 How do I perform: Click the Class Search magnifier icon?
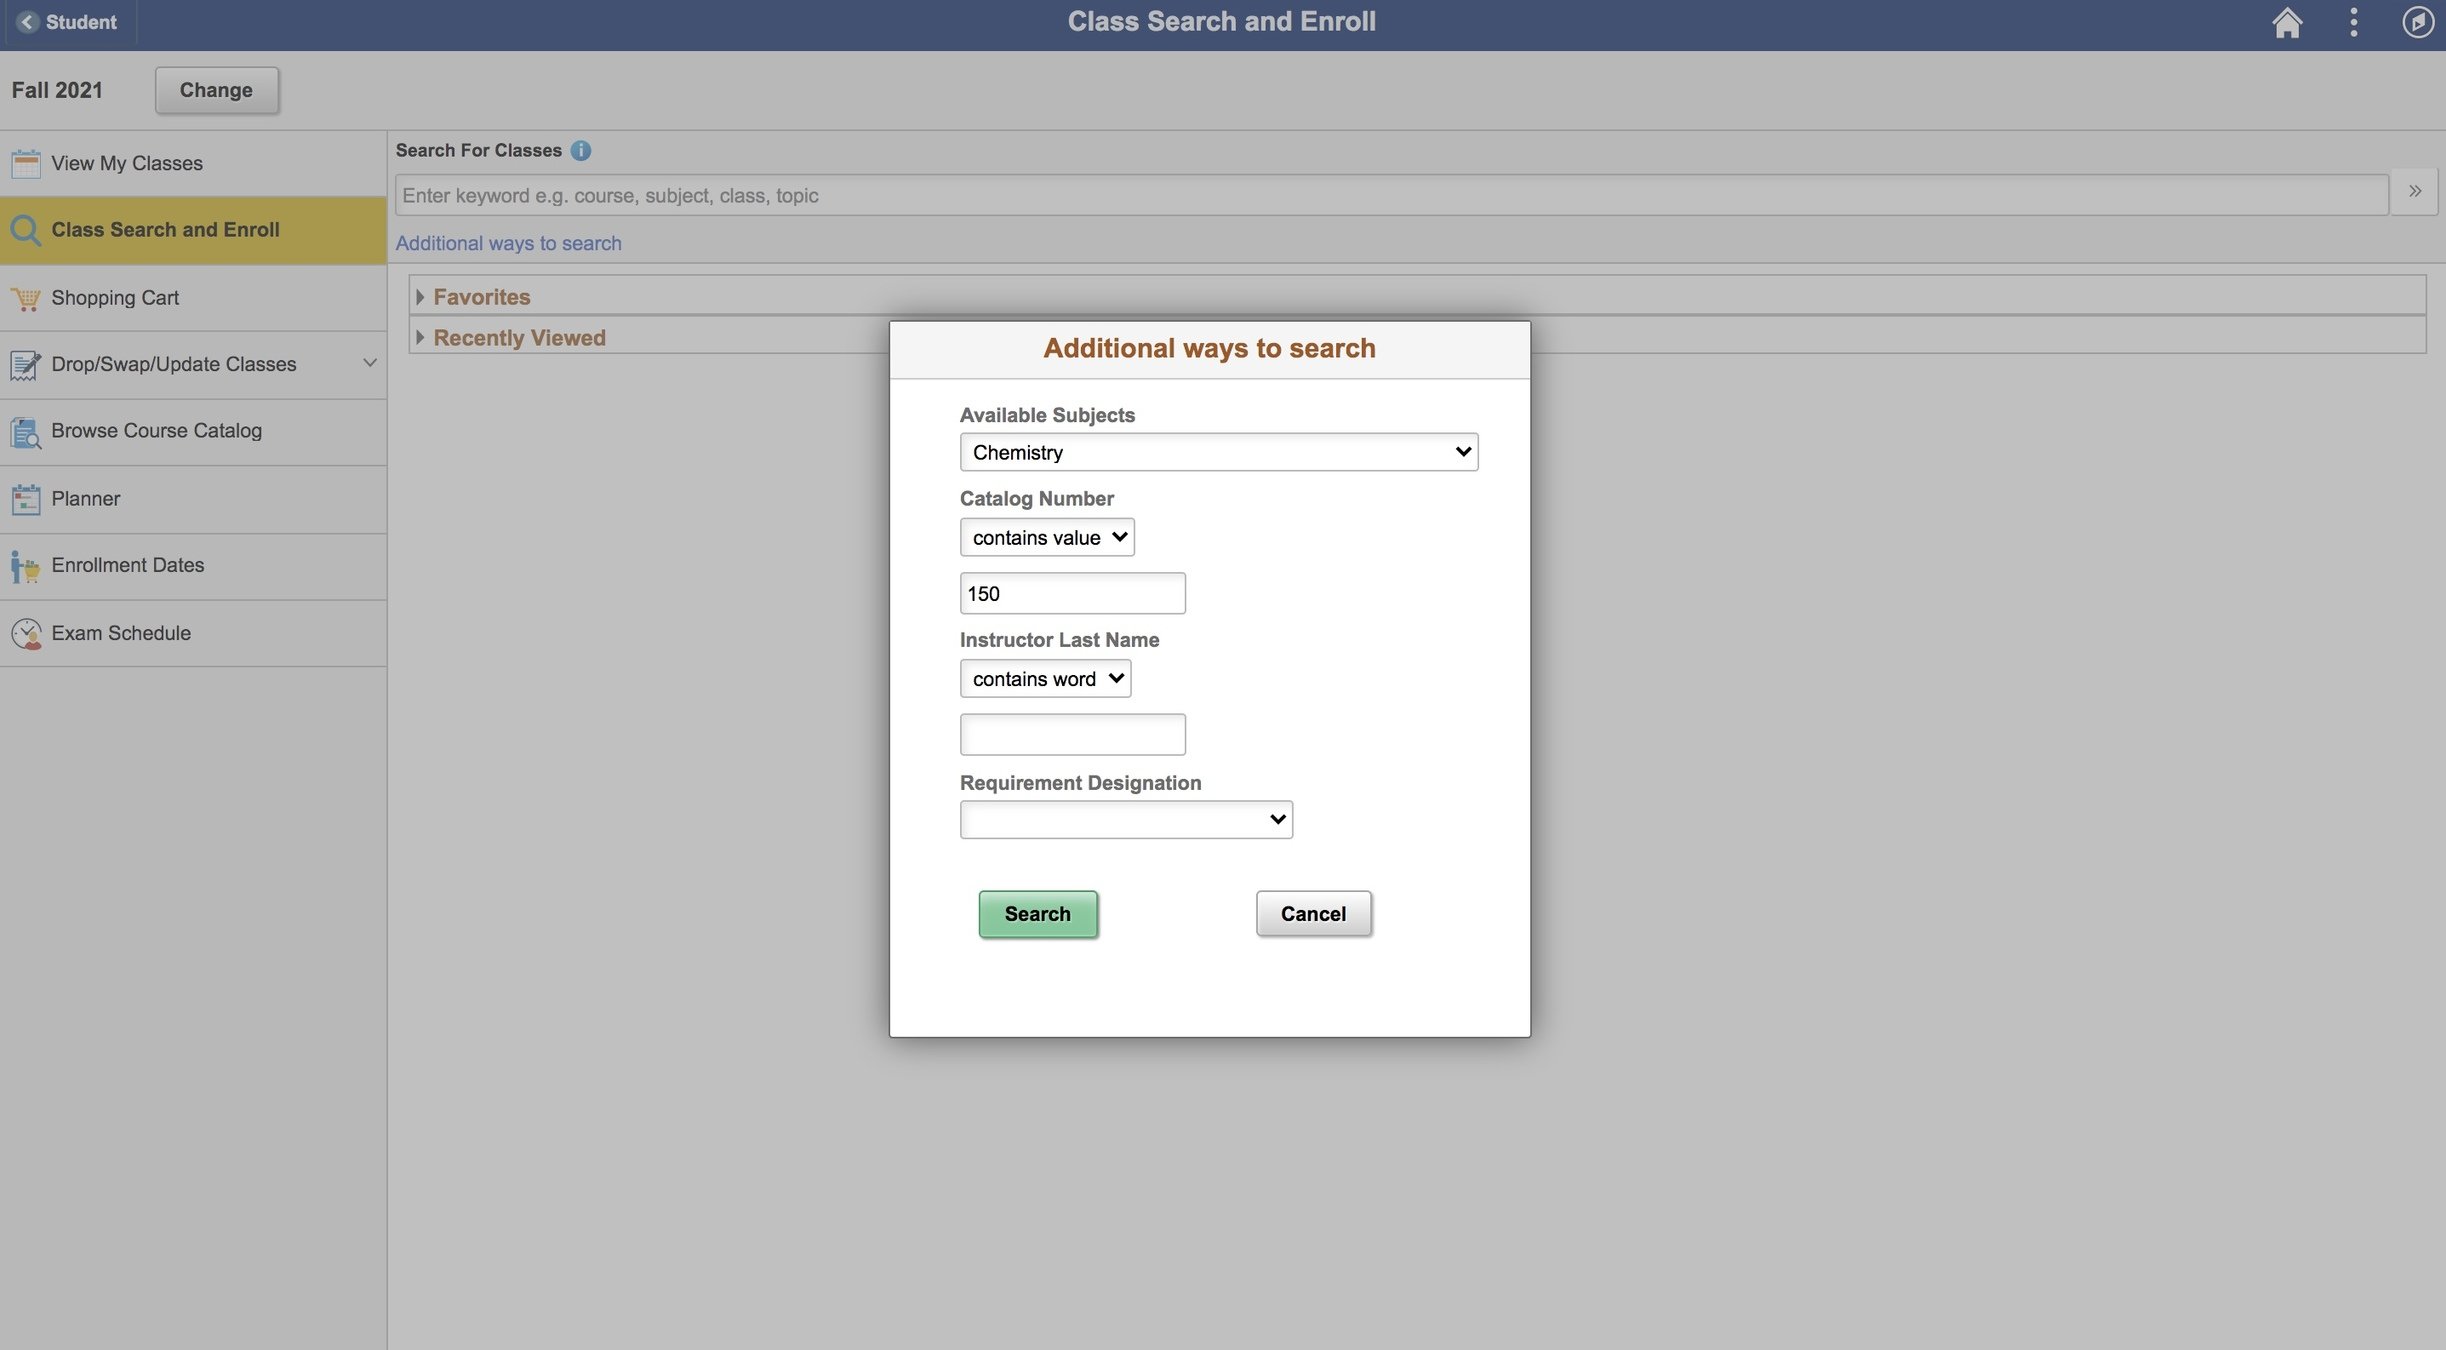tap(24, 230)
